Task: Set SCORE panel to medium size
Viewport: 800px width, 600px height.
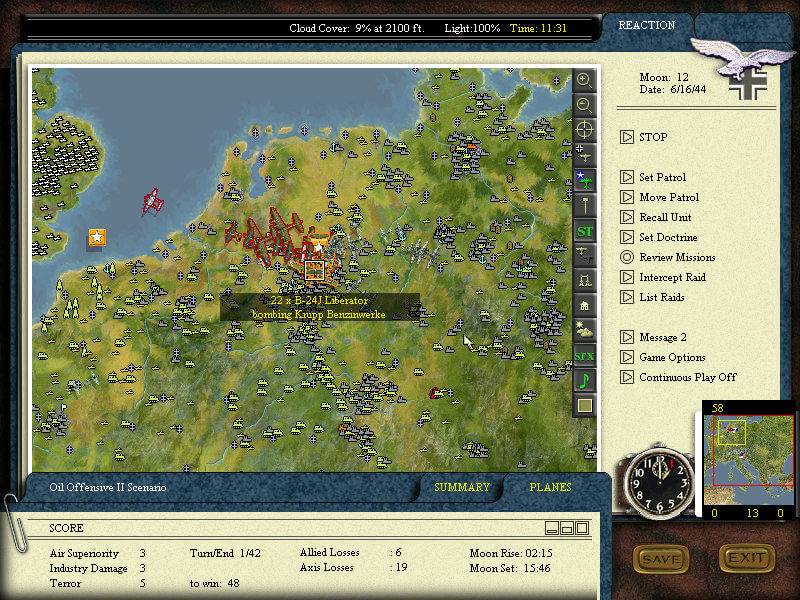Action: [x=567, y=528]
